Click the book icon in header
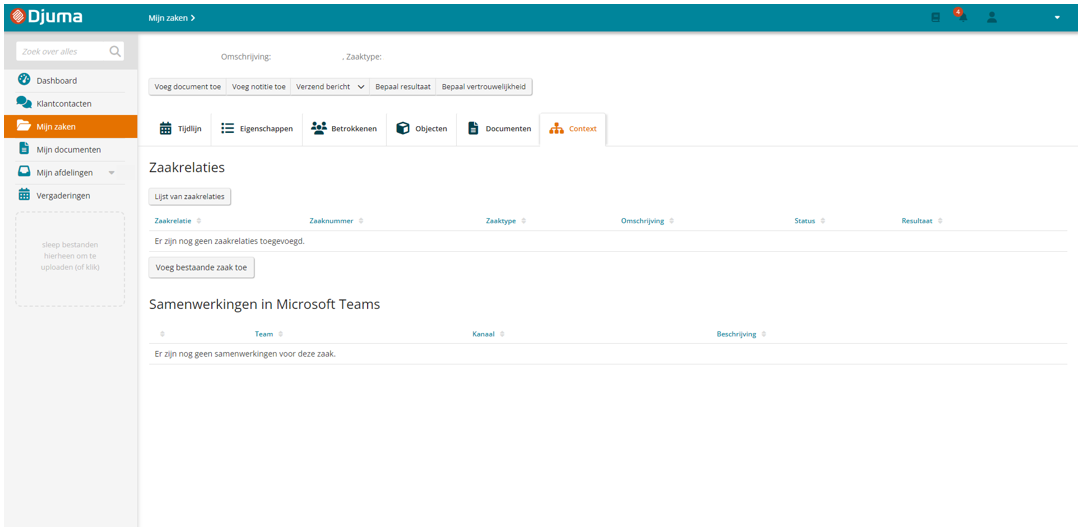This screenshot has height=529, width=1079. [x=936, y=18]
